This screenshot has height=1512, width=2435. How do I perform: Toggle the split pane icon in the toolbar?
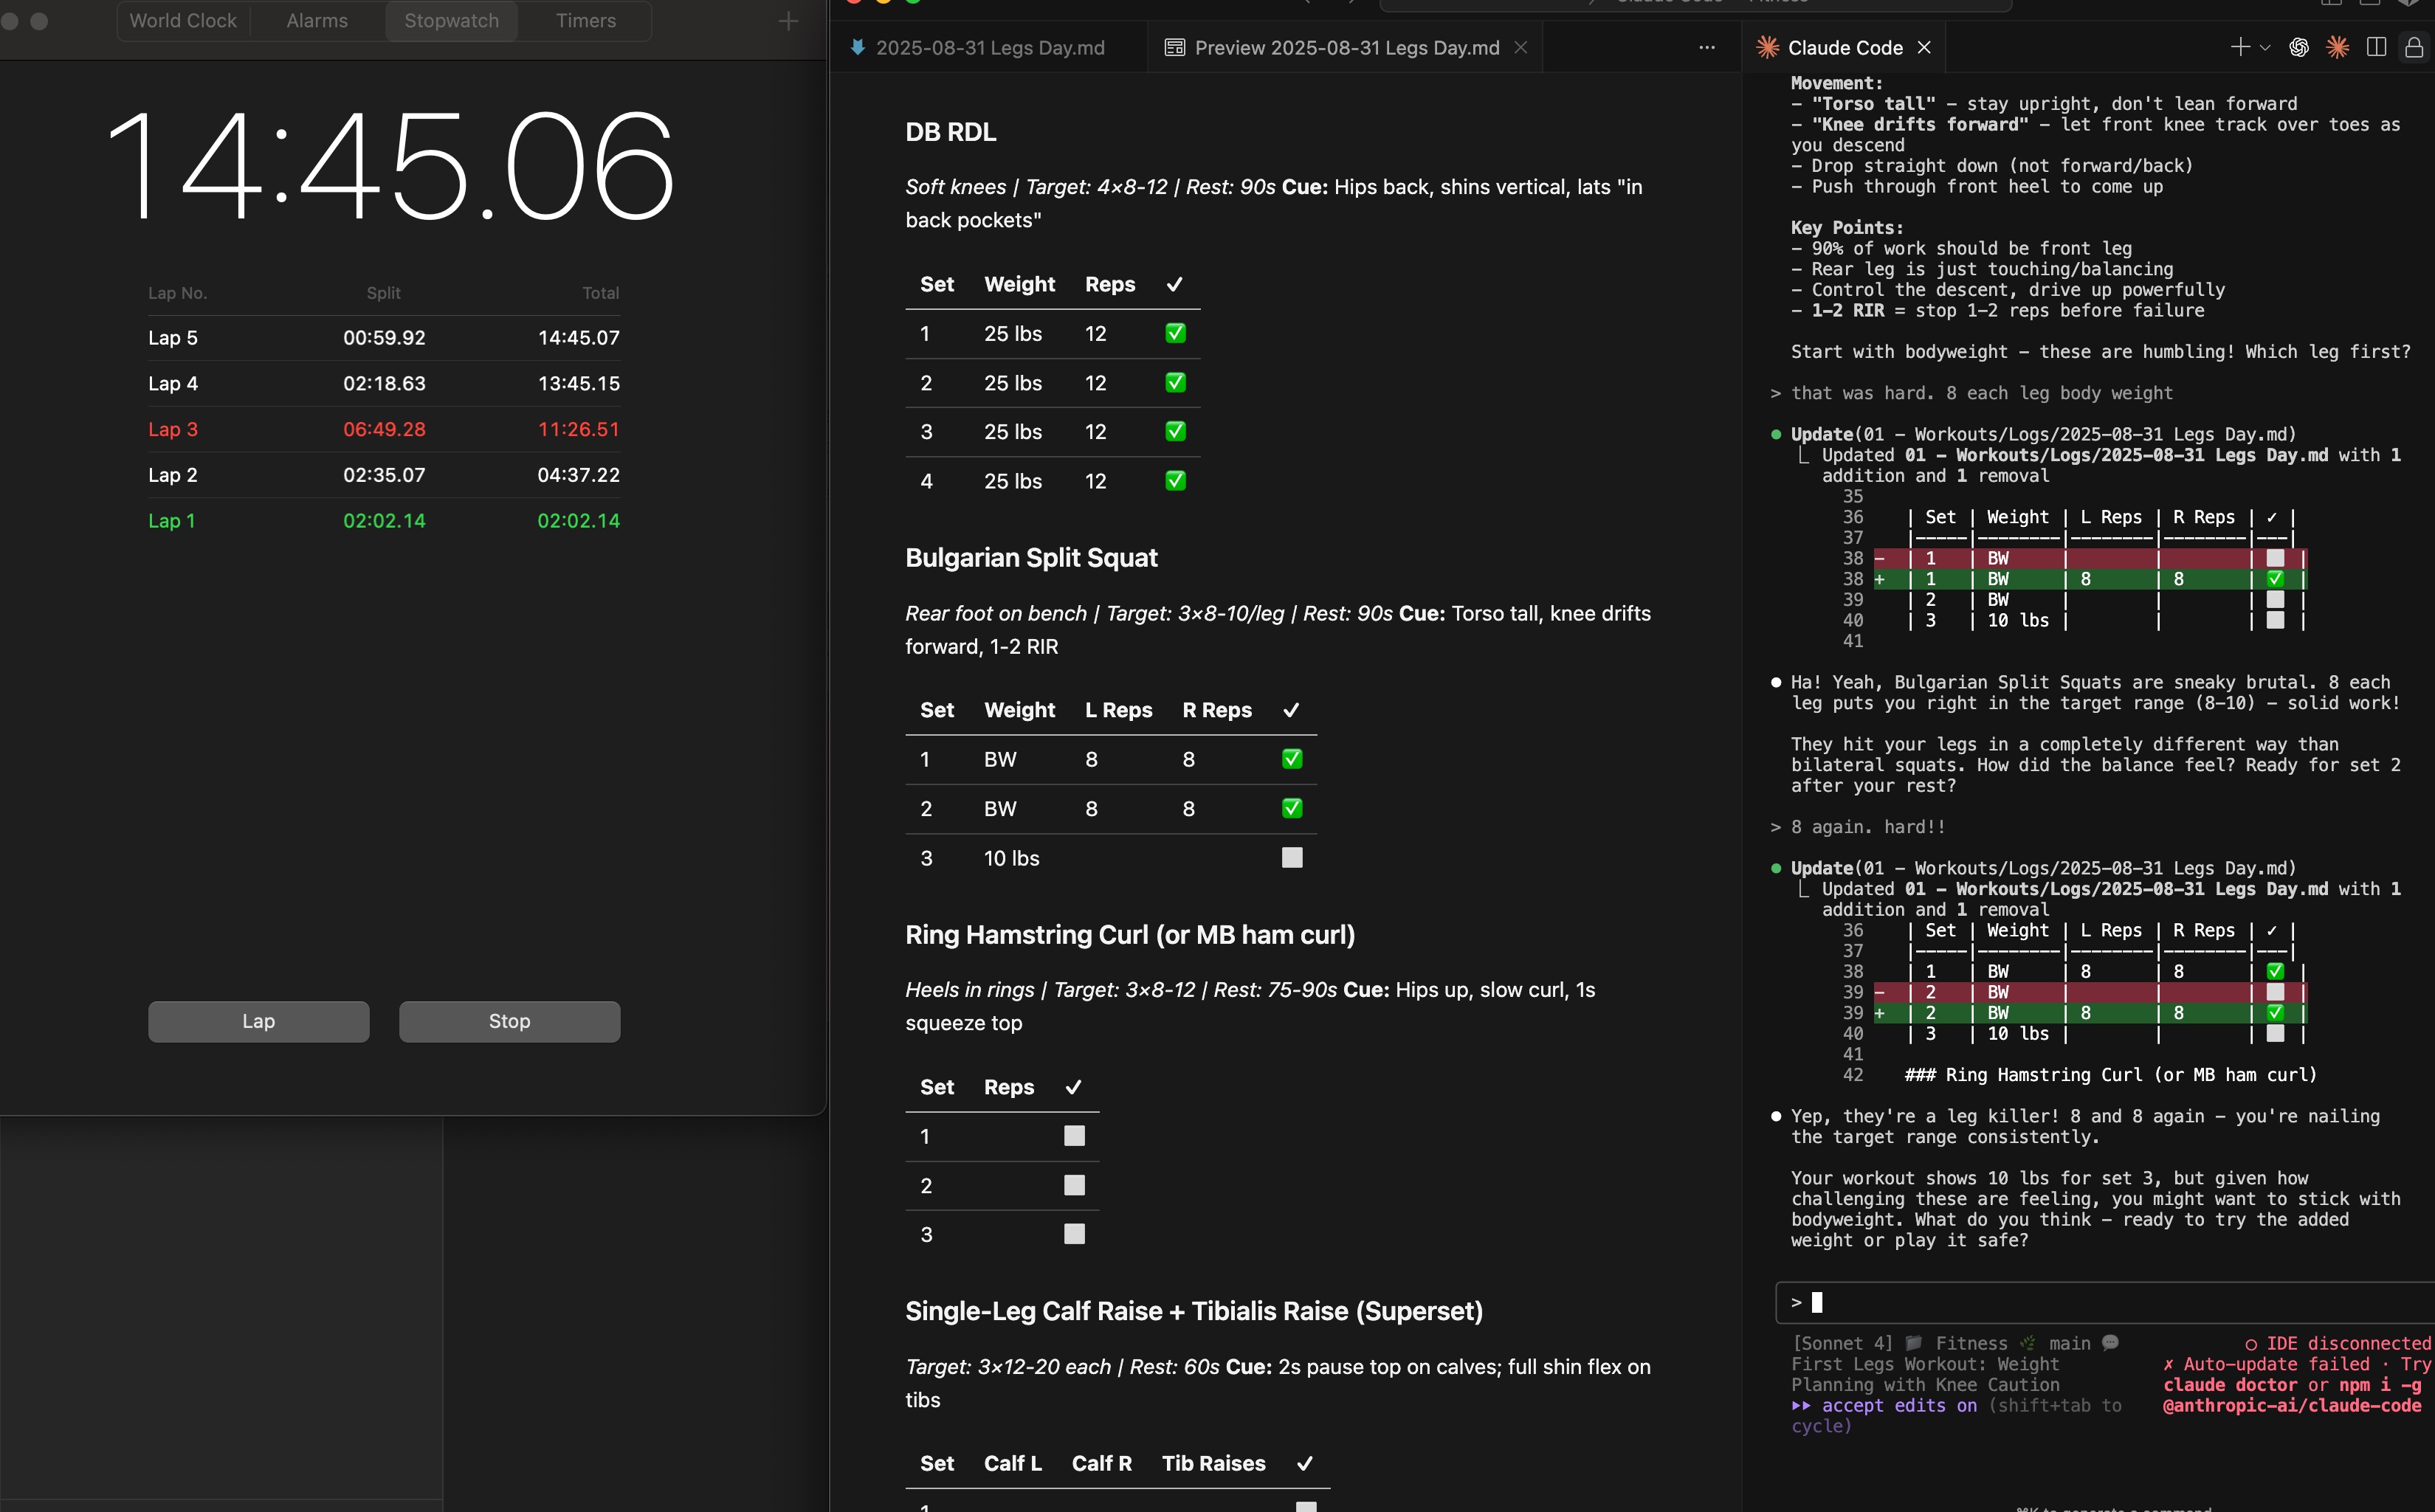coord(2375,47)
